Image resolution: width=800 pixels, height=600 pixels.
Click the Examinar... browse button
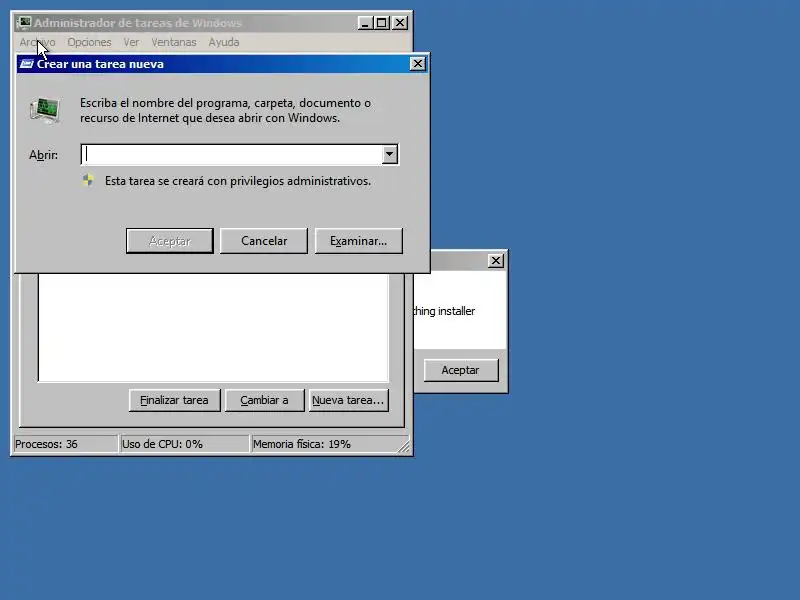point(359,241)
